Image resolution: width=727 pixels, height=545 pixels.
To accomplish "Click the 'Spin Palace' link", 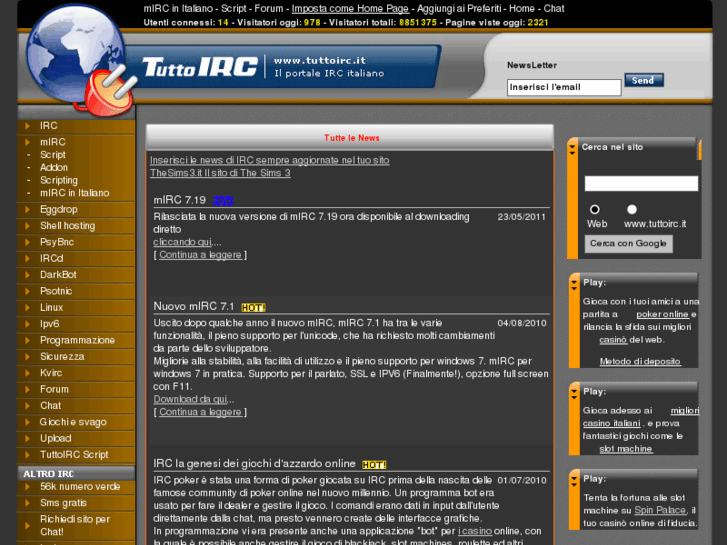I will click(660, 510).
